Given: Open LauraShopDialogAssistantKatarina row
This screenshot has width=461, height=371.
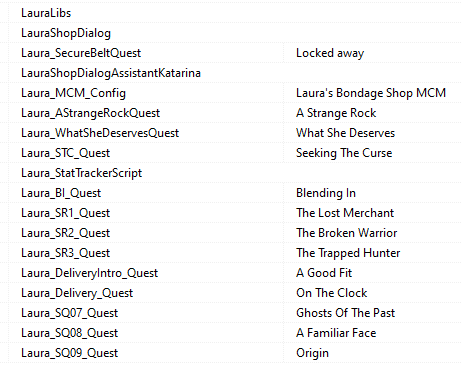Looking at the screenshot, I should point(111,73).
